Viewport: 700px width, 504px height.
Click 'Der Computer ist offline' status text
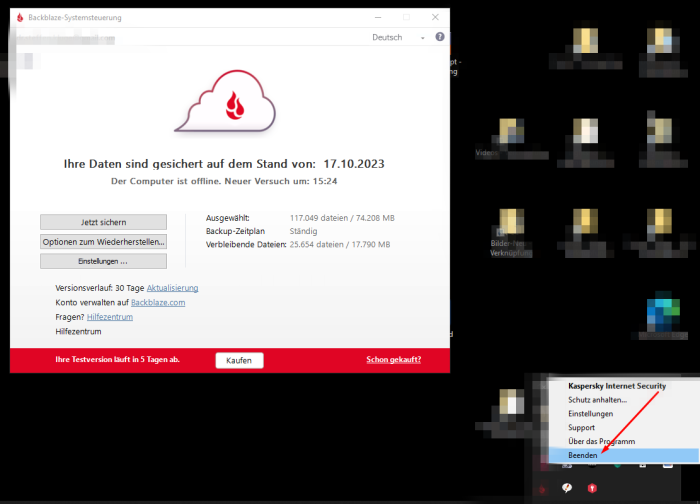point(166,181)
